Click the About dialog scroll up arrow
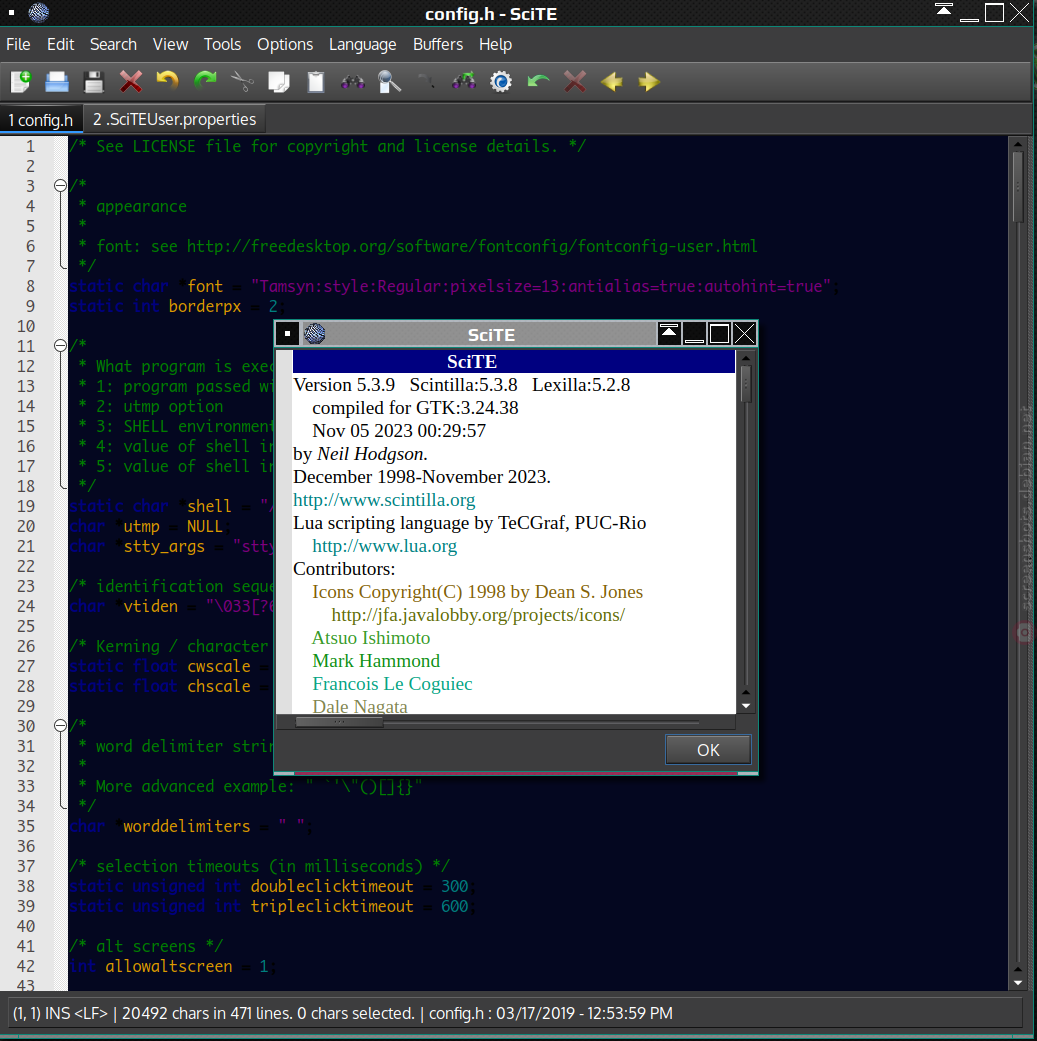Image resolution: width=1037 pixels, height=1041 pixels. click(746, 359)
